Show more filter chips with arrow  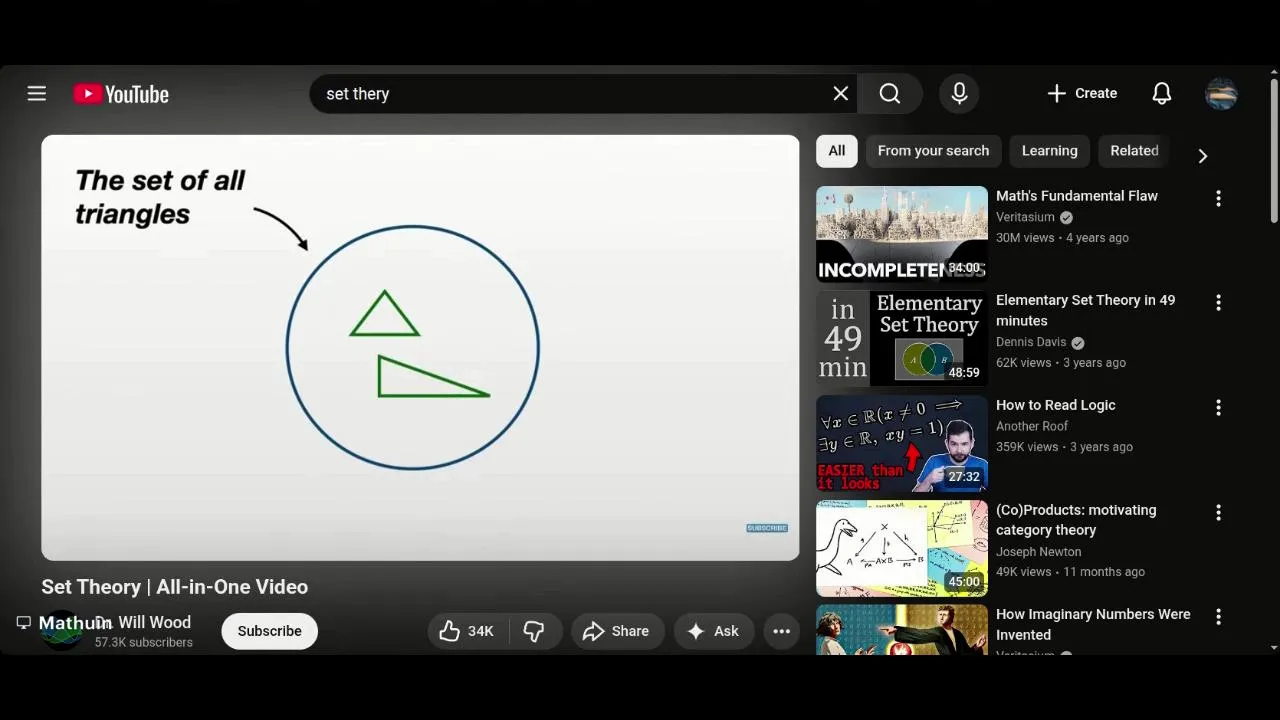point(1203,156)
